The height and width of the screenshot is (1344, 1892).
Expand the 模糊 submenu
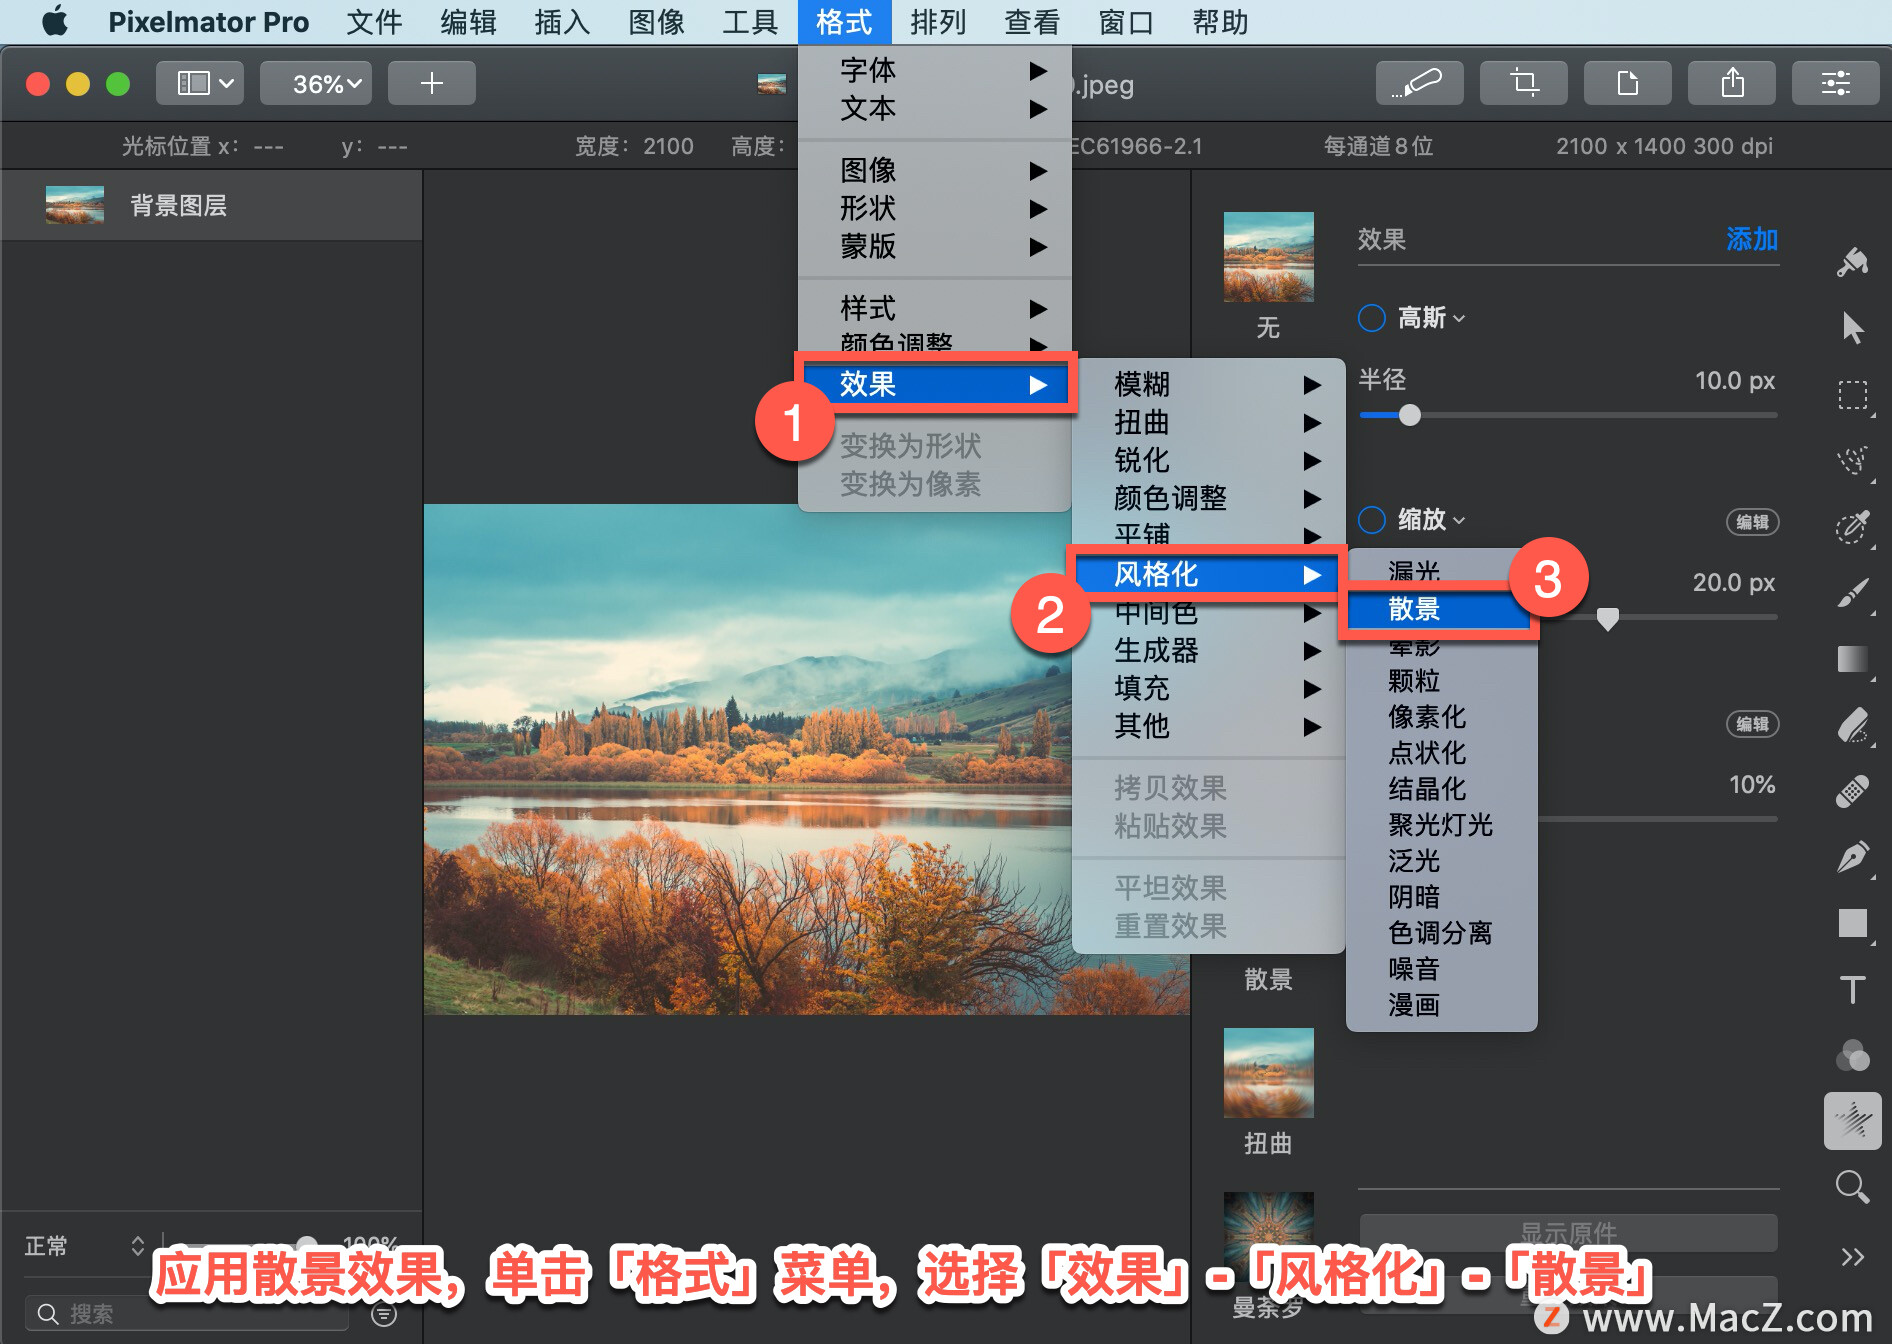coord(1209,384)
